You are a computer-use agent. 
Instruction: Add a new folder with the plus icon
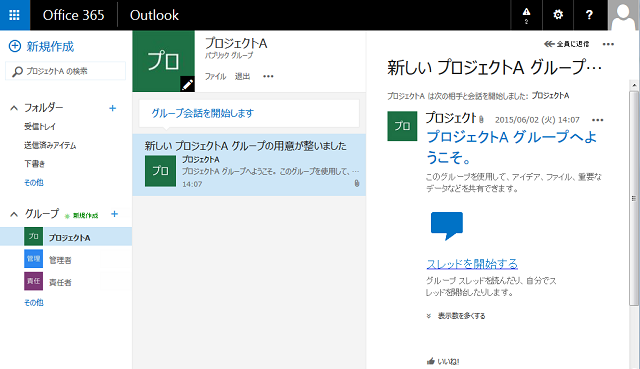[113, 108]
